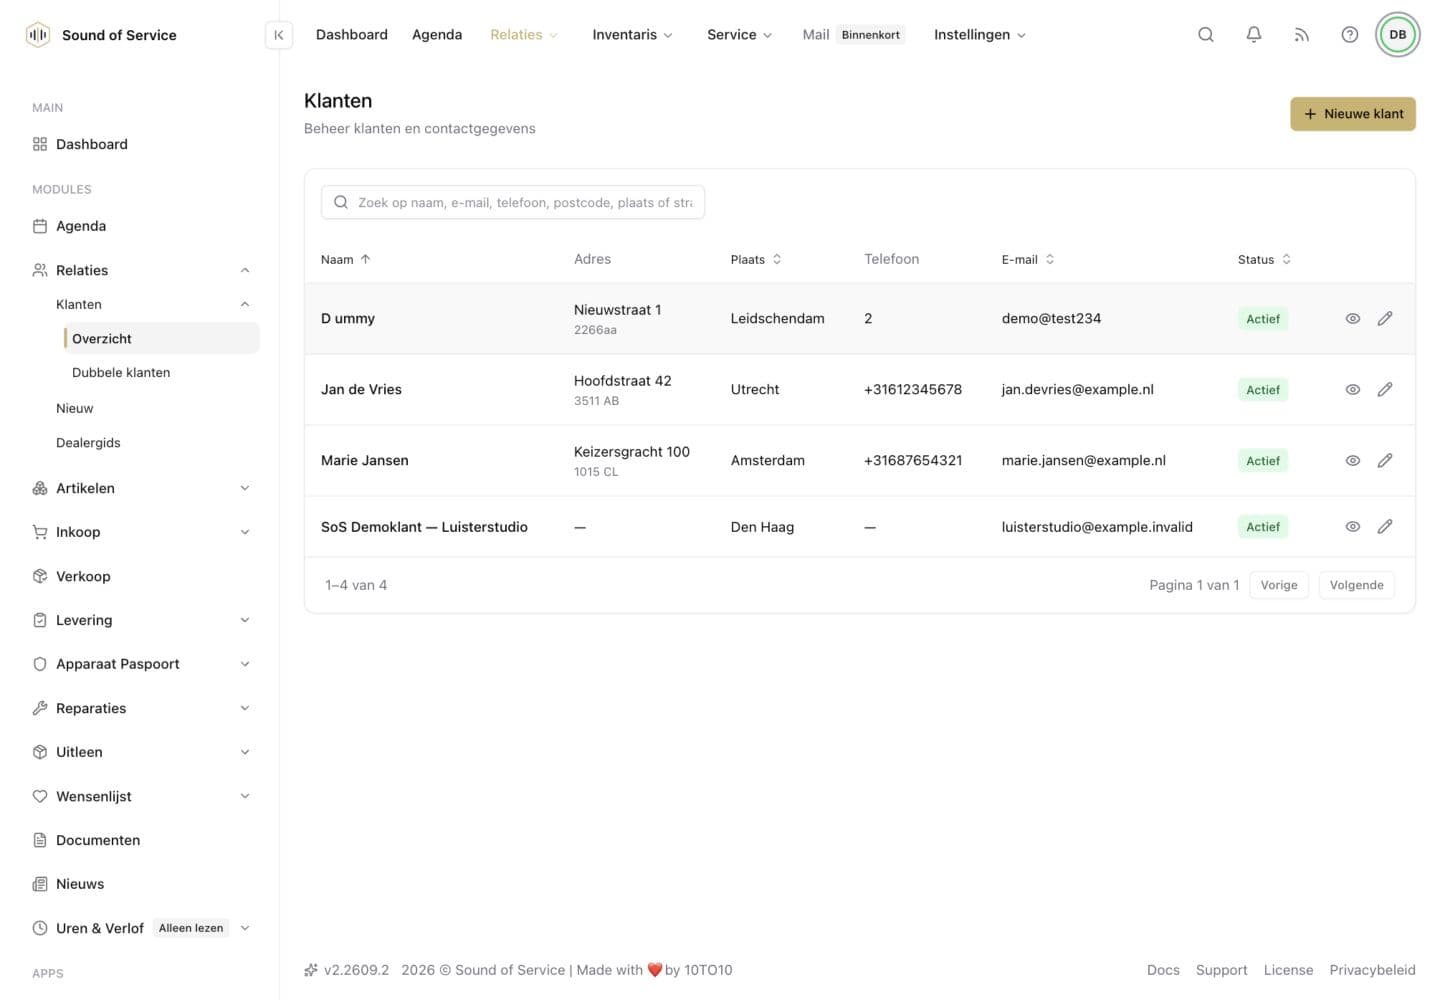This screenshot has width=1440, height=1000.
Task: Open Agenda in top navigation
Action: tap(437, 35)
